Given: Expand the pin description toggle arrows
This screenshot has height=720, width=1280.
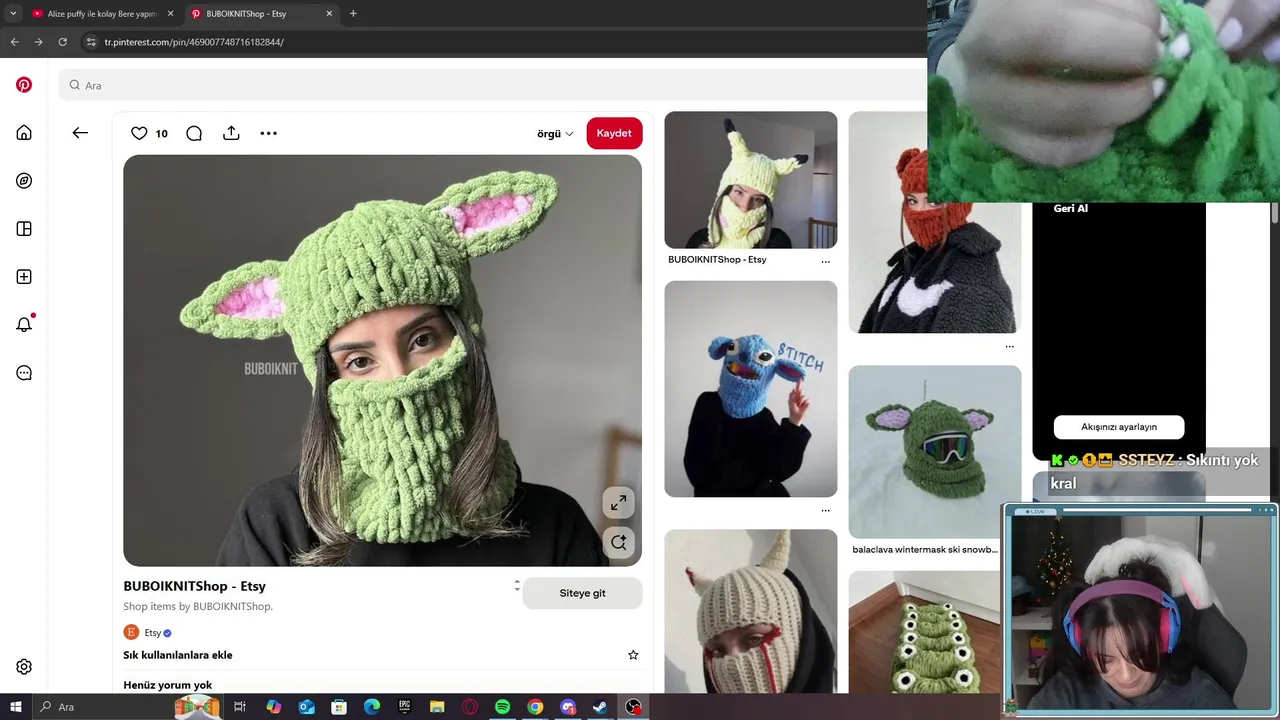Looking at the screenshot, I should 517,585.
